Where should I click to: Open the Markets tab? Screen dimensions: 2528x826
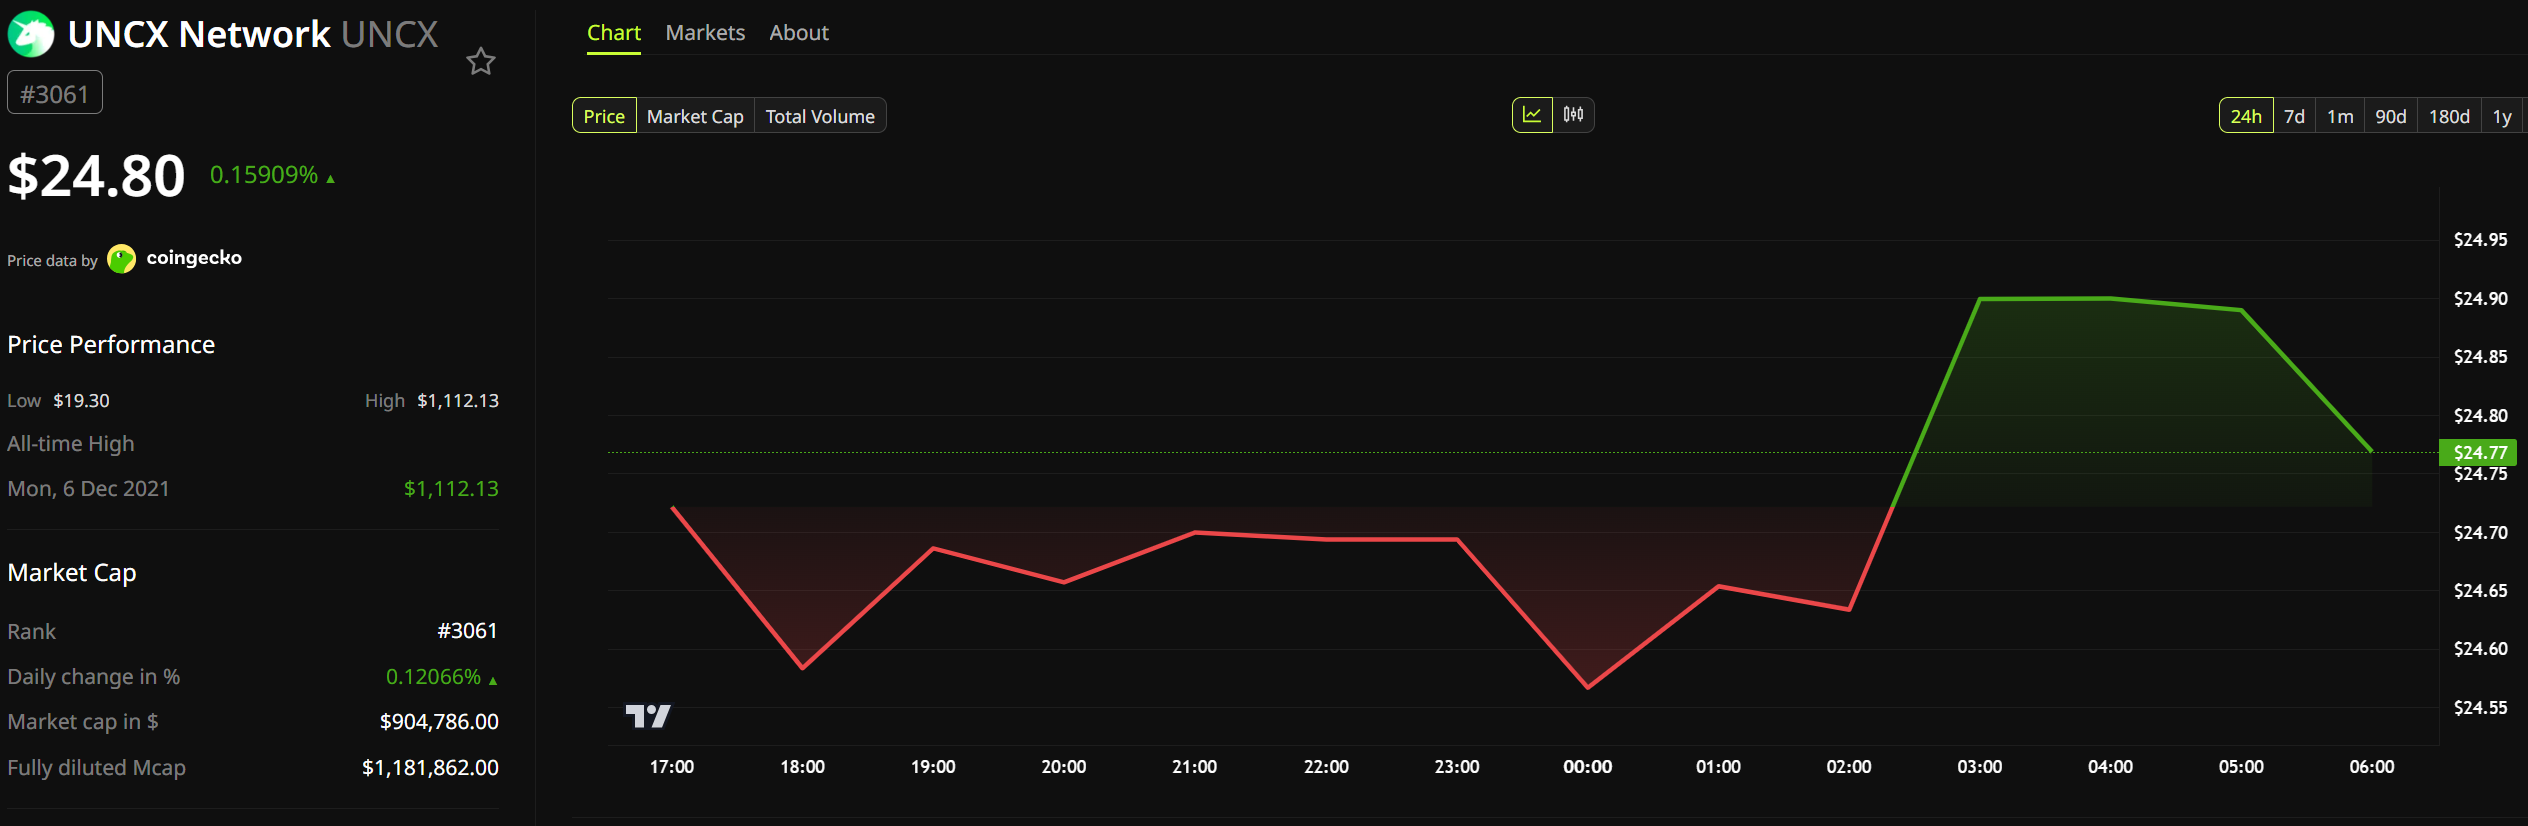pos(705,33)
